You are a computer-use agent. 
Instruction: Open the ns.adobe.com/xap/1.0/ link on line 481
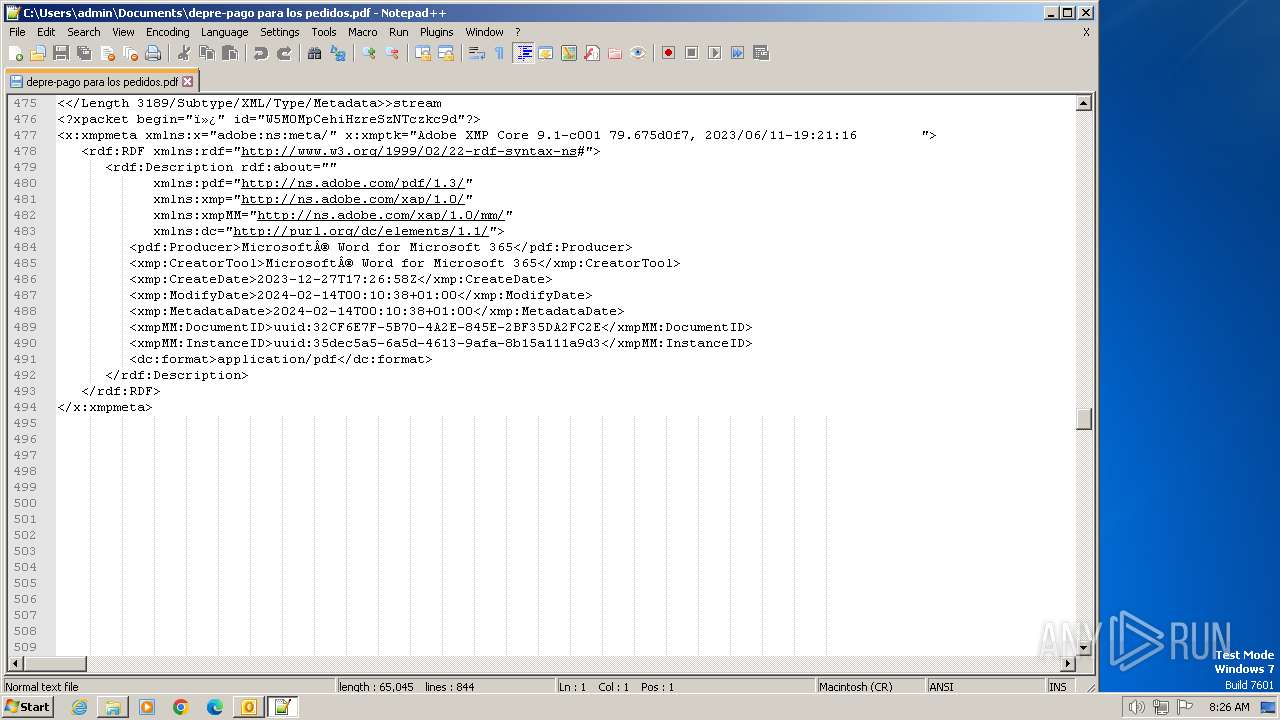(x=352, y=199)
